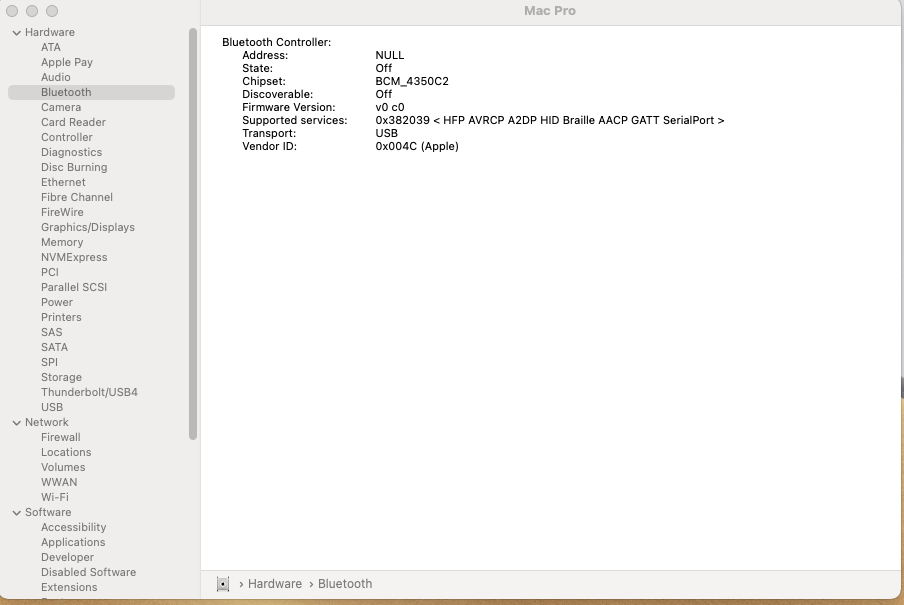Select Volumes under Network
Viewport: 904px width, 605px height.
click(x=63, y=467)
